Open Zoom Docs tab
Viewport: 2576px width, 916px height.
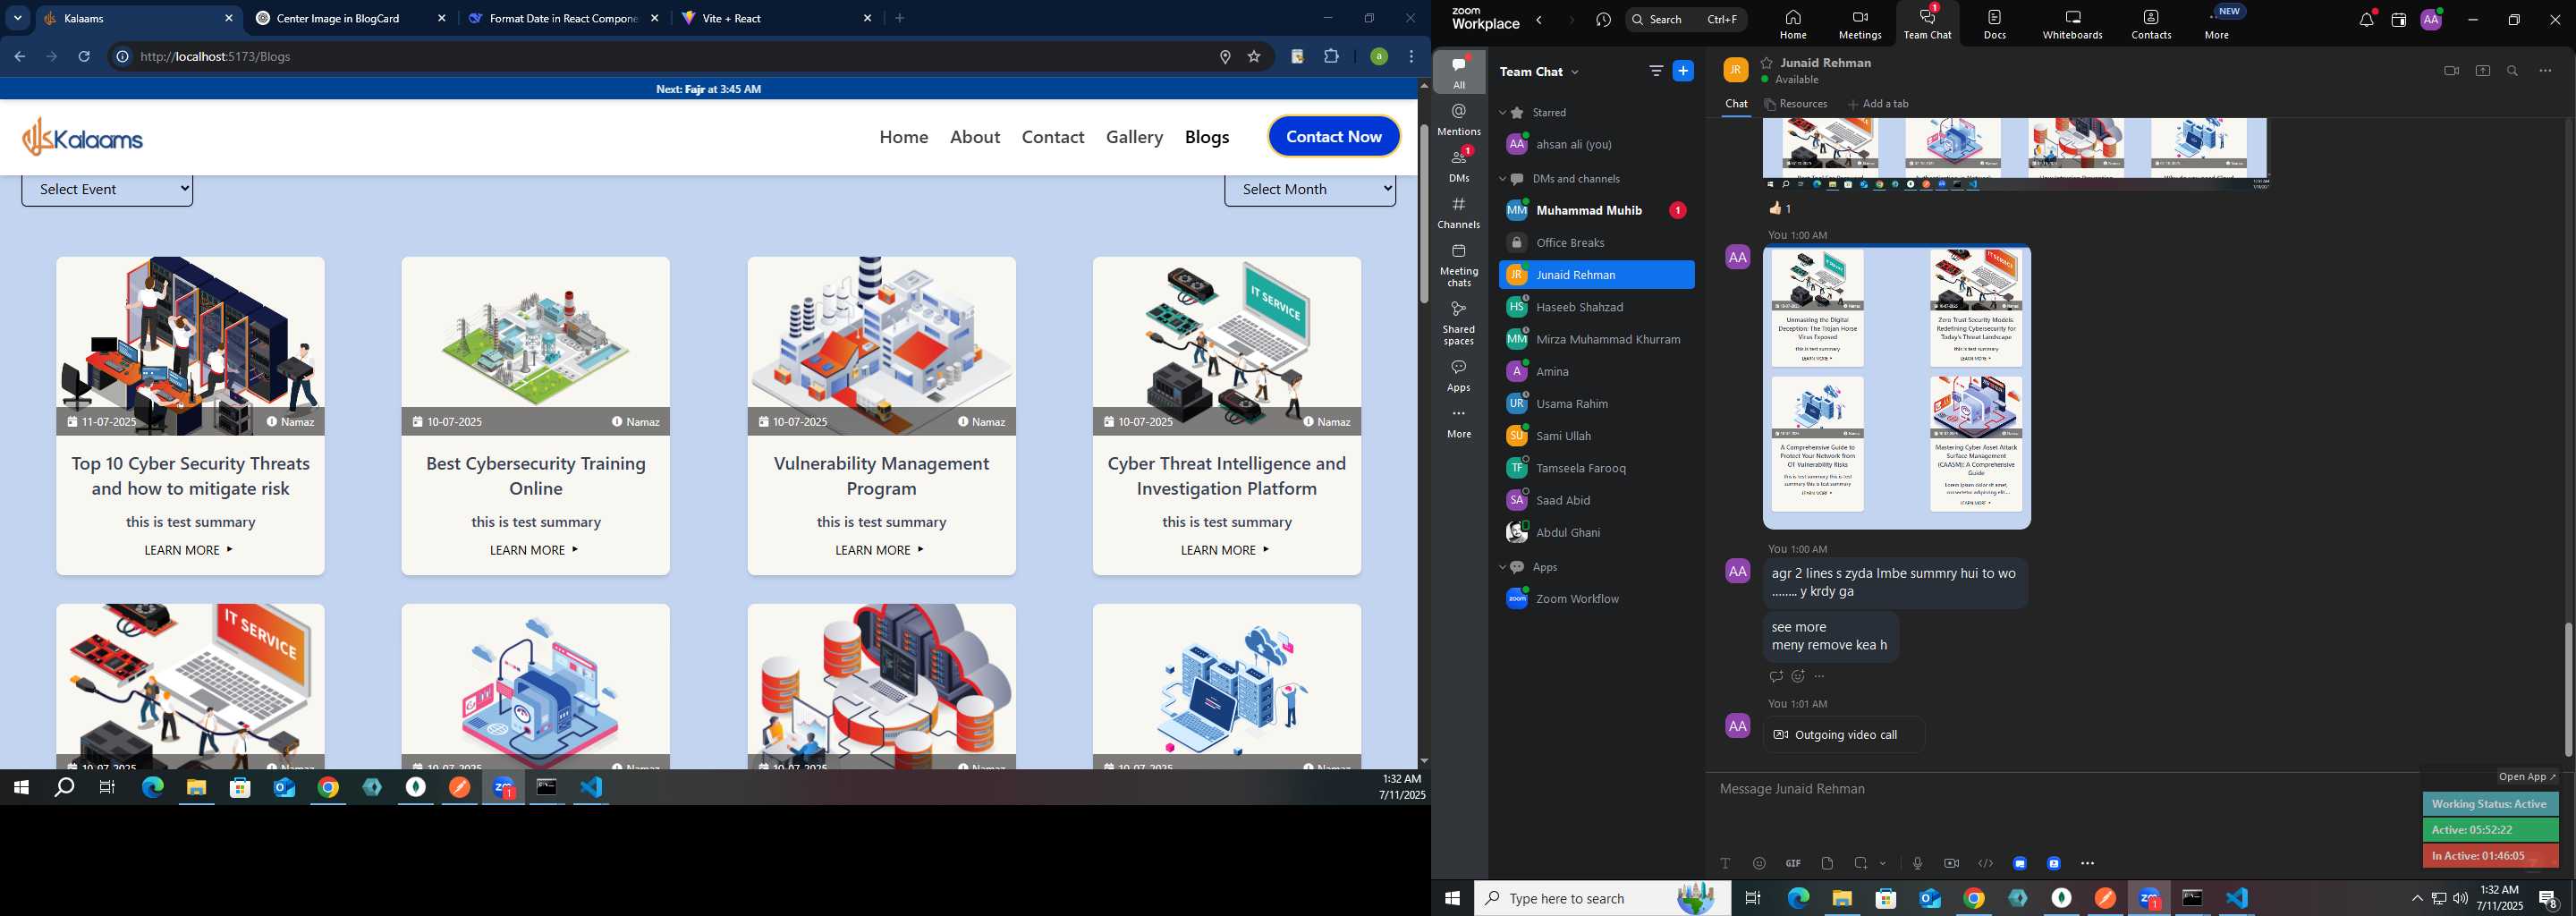(x=1994, y=24)
